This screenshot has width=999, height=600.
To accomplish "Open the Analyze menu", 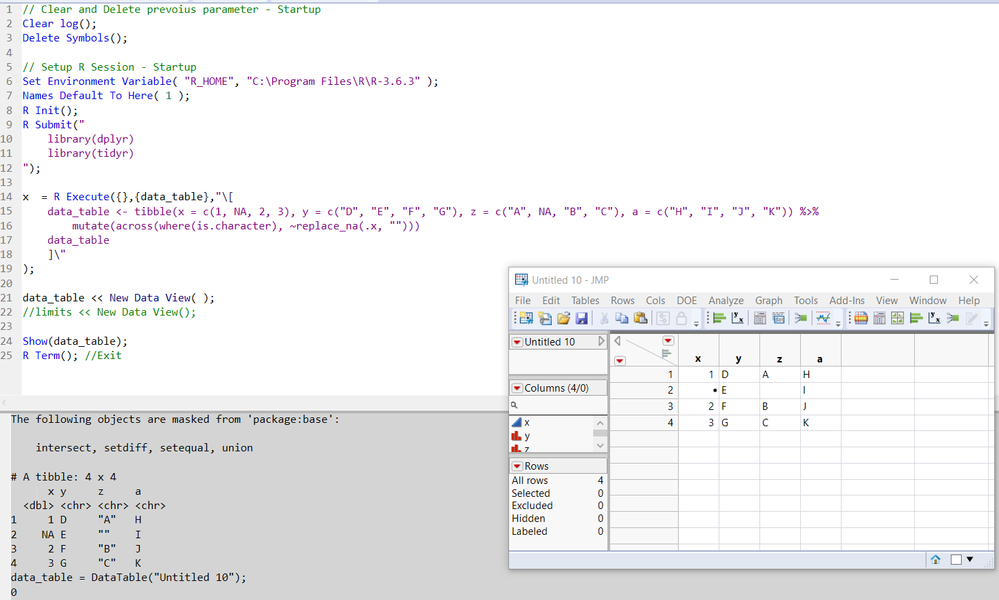I will 725,300.
